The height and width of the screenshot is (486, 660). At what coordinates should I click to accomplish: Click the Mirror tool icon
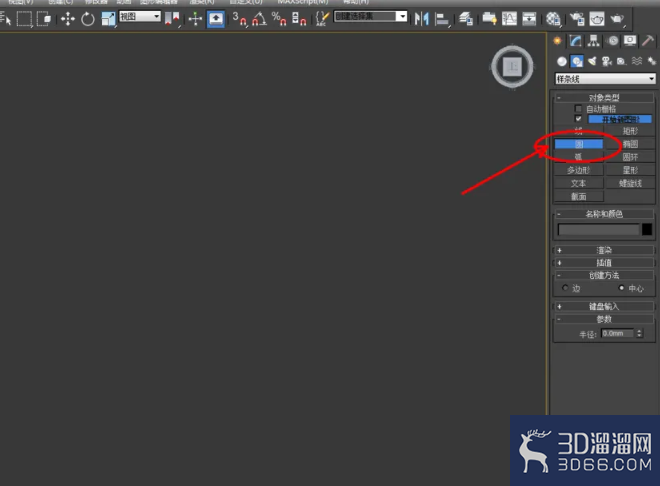tap(421, 19)
